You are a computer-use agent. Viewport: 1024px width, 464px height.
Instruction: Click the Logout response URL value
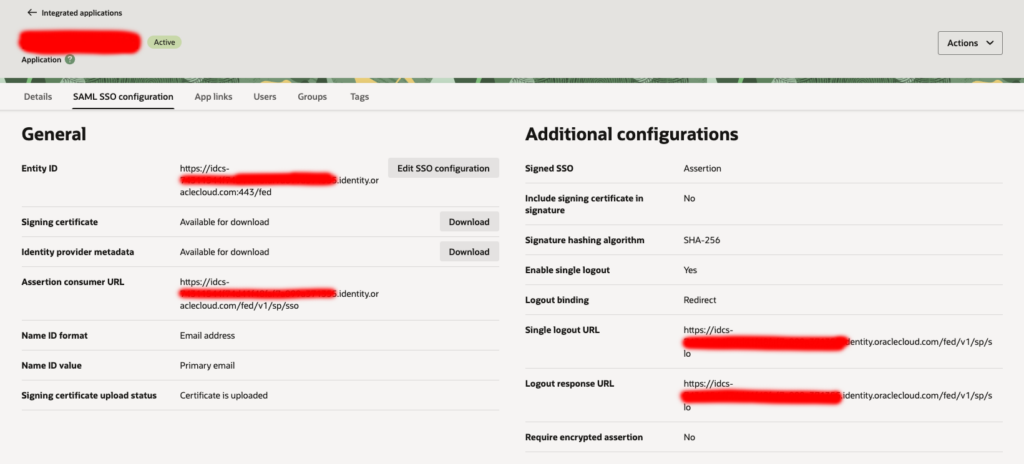[769, 395]
